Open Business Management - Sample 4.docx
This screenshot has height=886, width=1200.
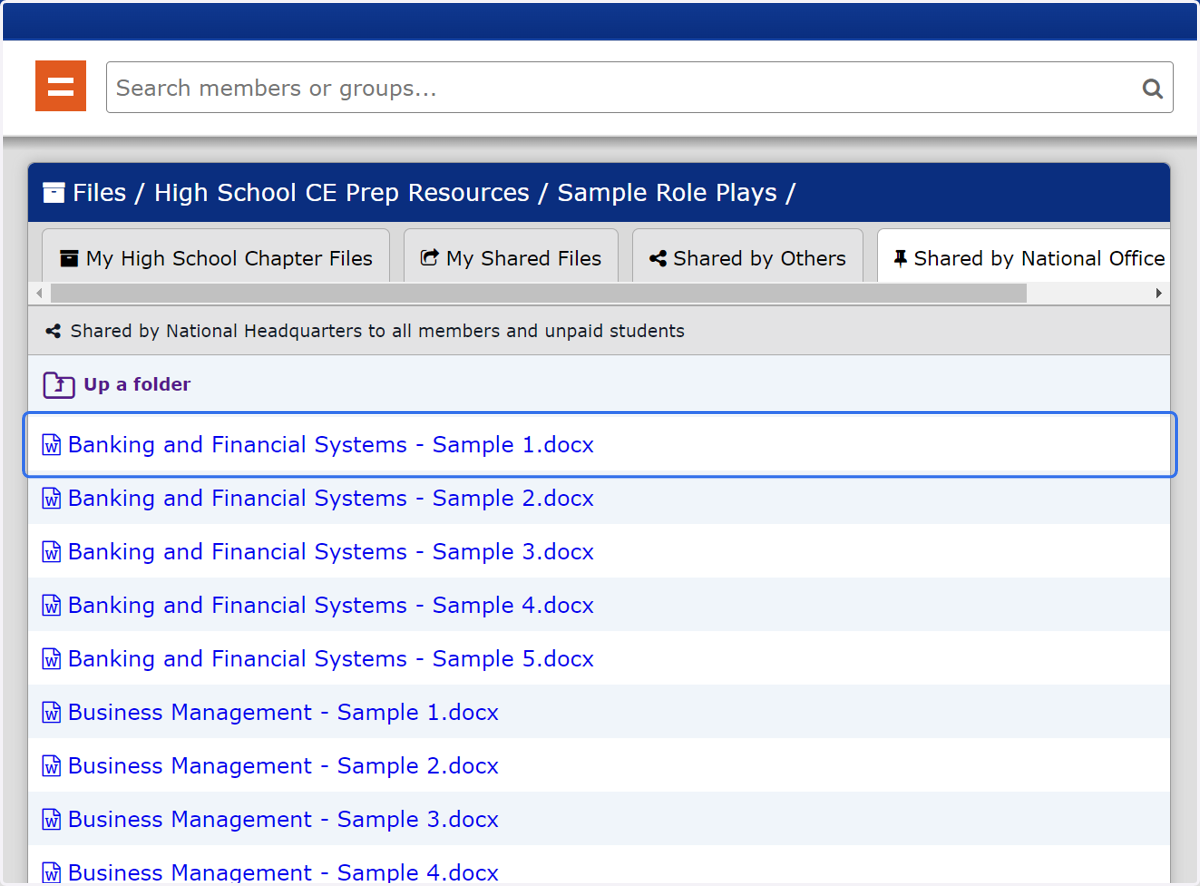click(283, 873)
